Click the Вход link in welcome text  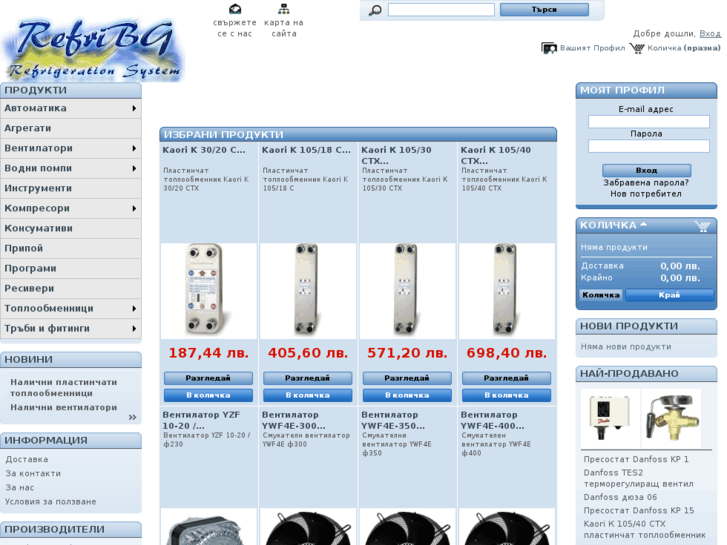(x=710, y=33)
